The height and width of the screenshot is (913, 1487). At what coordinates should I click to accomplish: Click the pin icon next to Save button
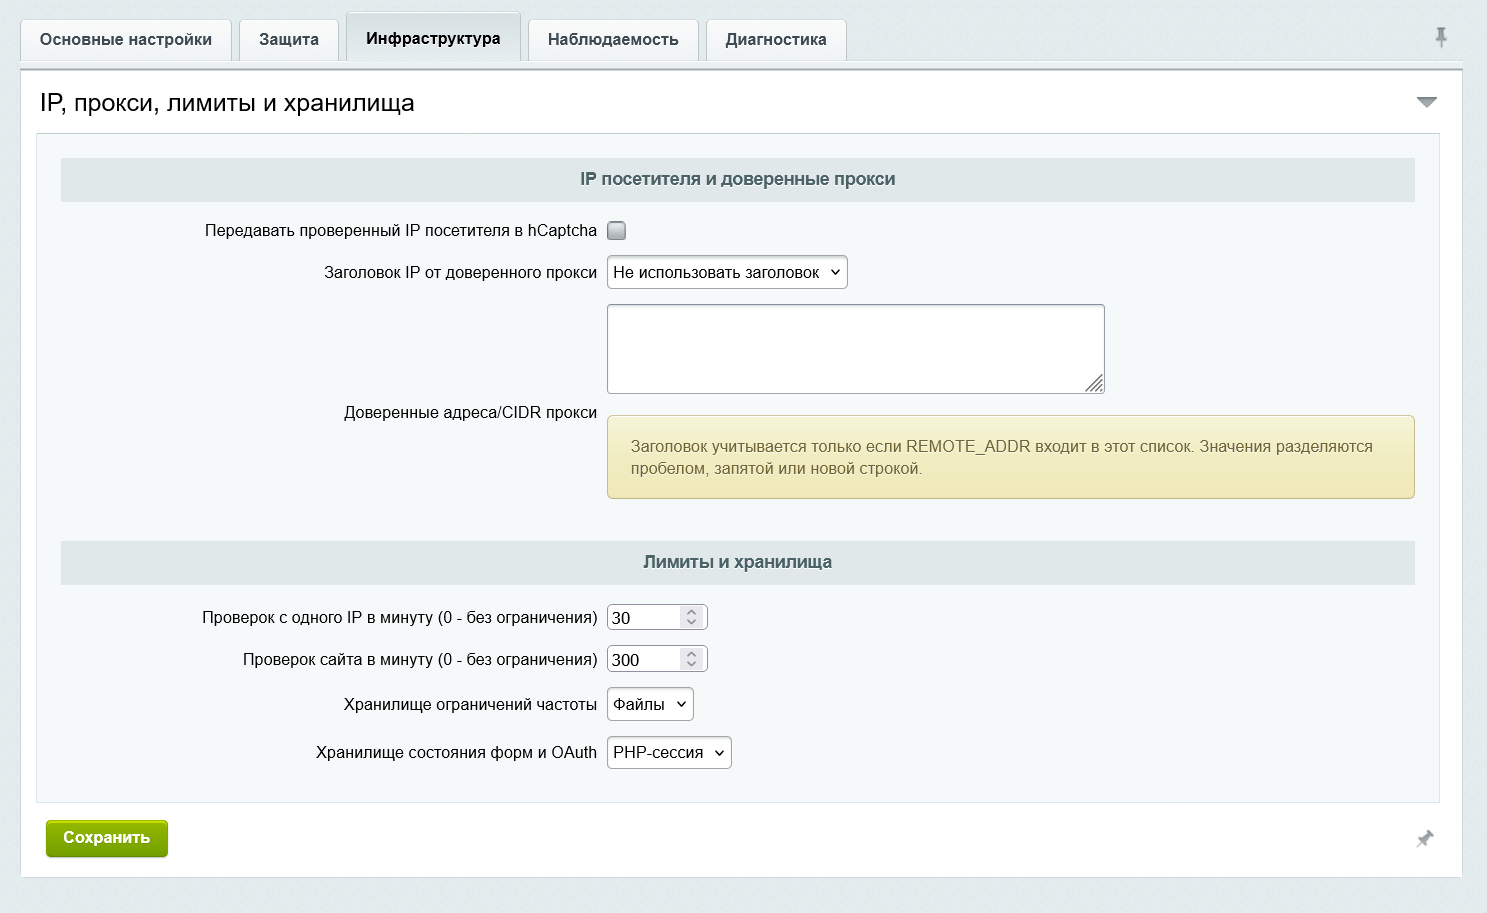[1425, 839]
